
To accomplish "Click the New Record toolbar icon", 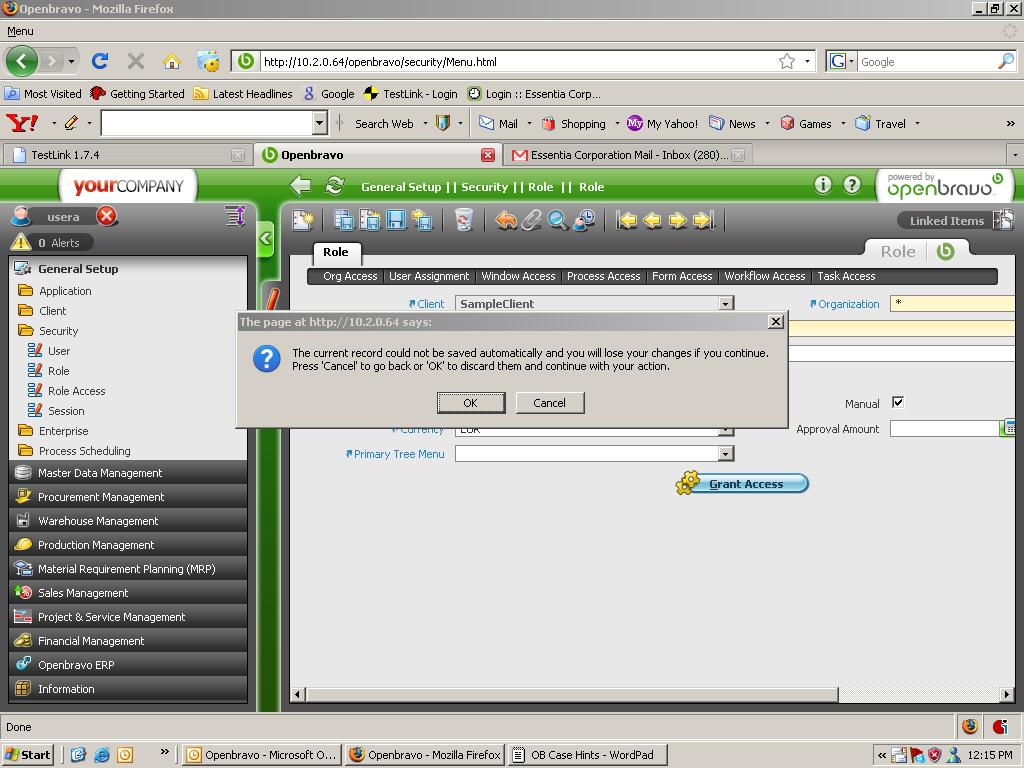I will pyautogui.click(x=303, y=220).
